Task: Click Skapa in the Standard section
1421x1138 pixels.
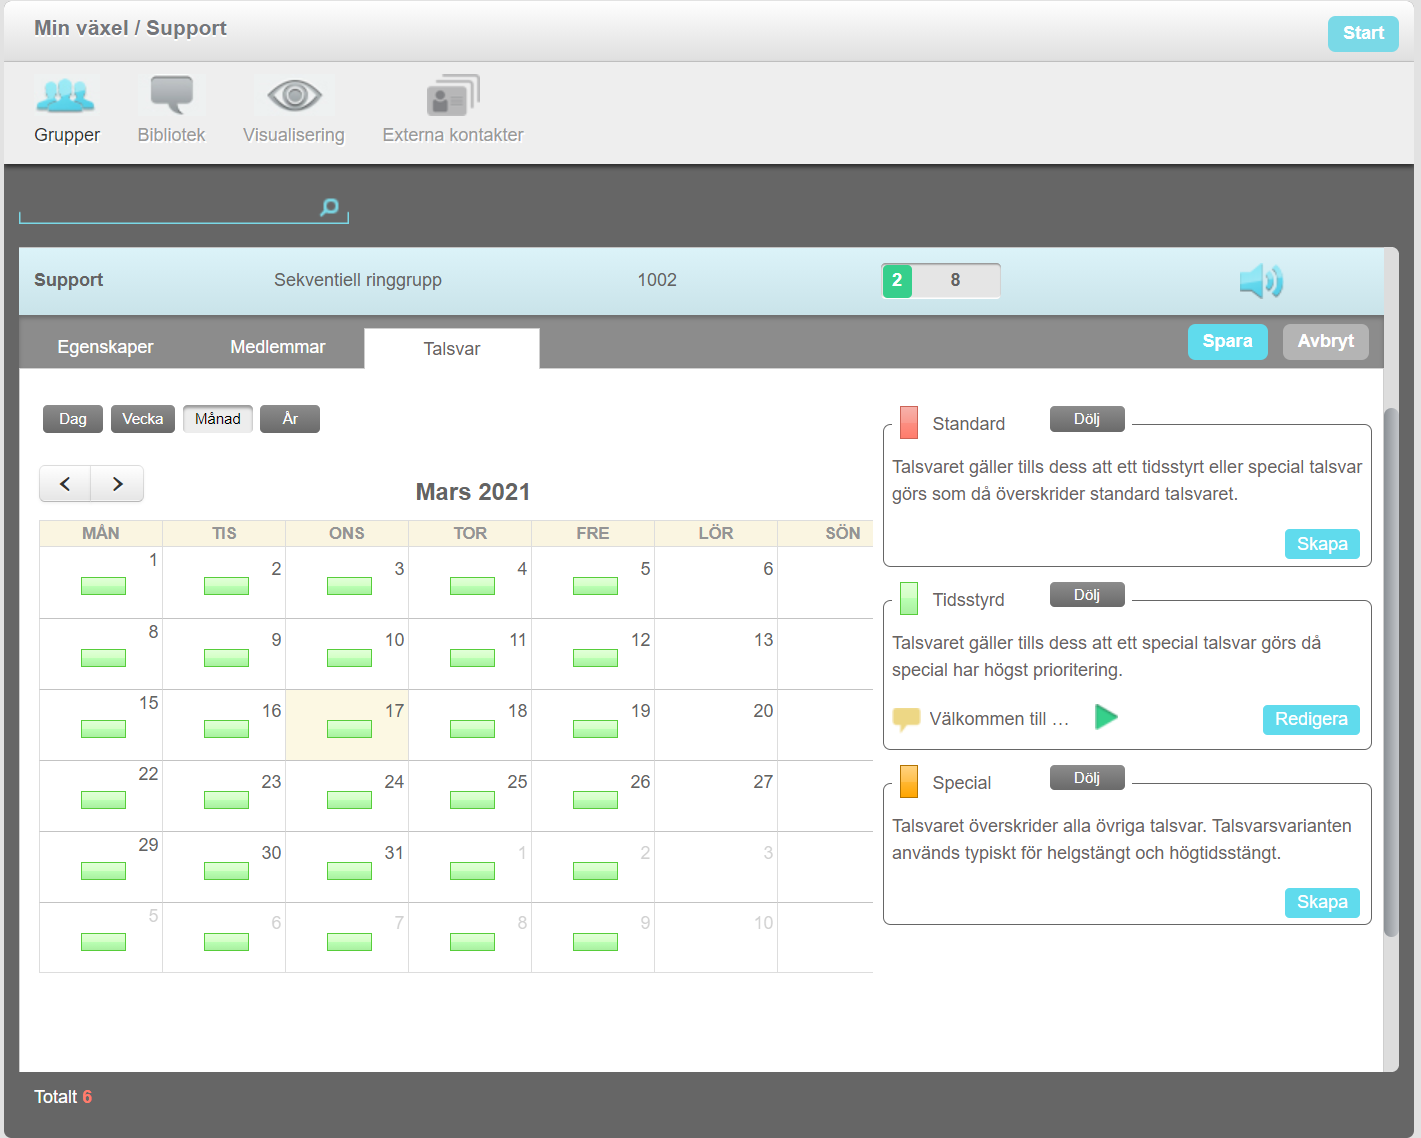Action: coord(1322,544)
